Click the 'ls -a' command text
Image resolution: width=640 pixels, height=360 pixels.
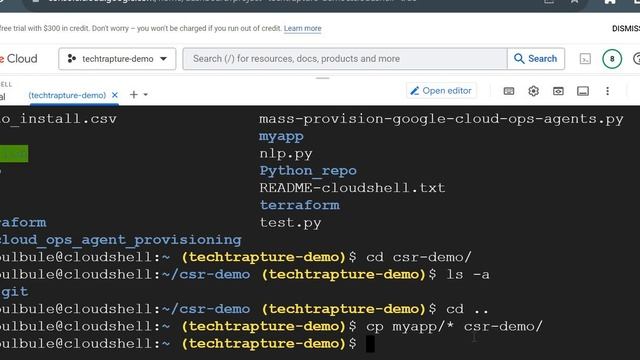pos(468,274)
